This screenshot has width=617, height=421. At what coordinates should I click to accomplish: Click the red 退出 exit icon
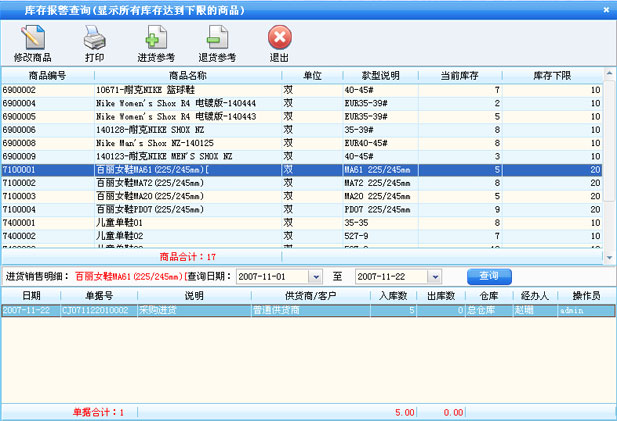tap(279, 42)
